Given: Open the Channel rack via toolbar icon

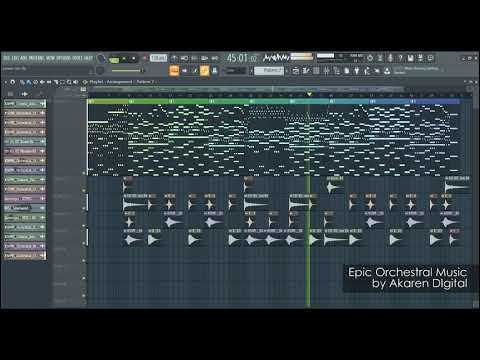Looking at the screenshot, I should coord(316,71).
